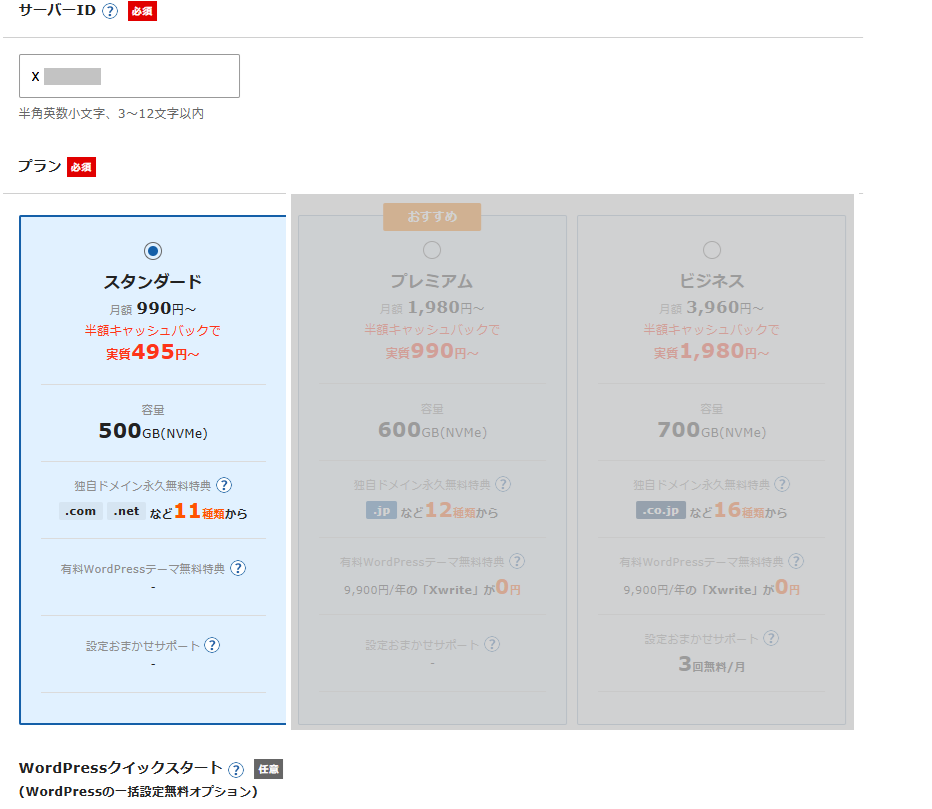
Task: Click the .co.jp domain tag in ビジネス
Action: tap(661, 510)
